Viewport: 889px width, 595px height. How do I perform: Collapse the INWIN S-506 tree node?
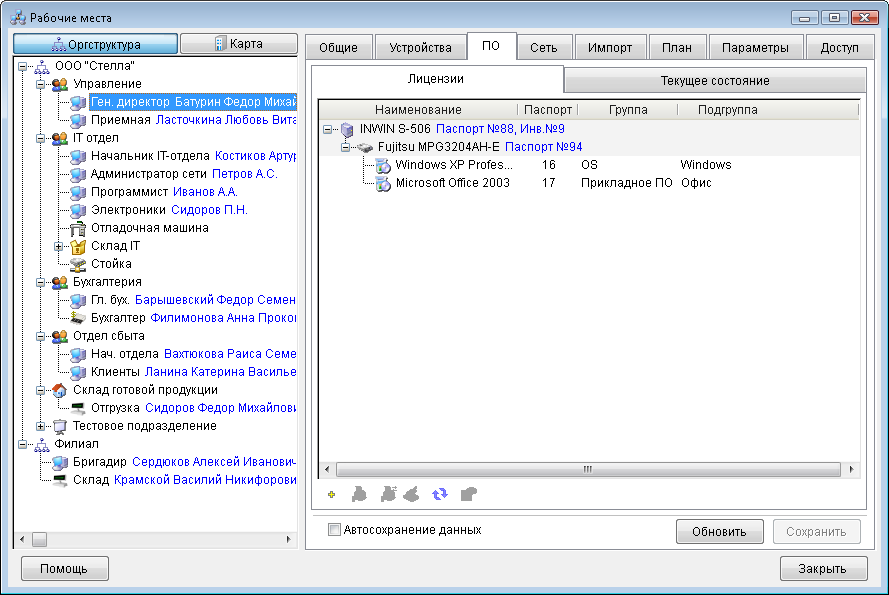tap(325, 128)
